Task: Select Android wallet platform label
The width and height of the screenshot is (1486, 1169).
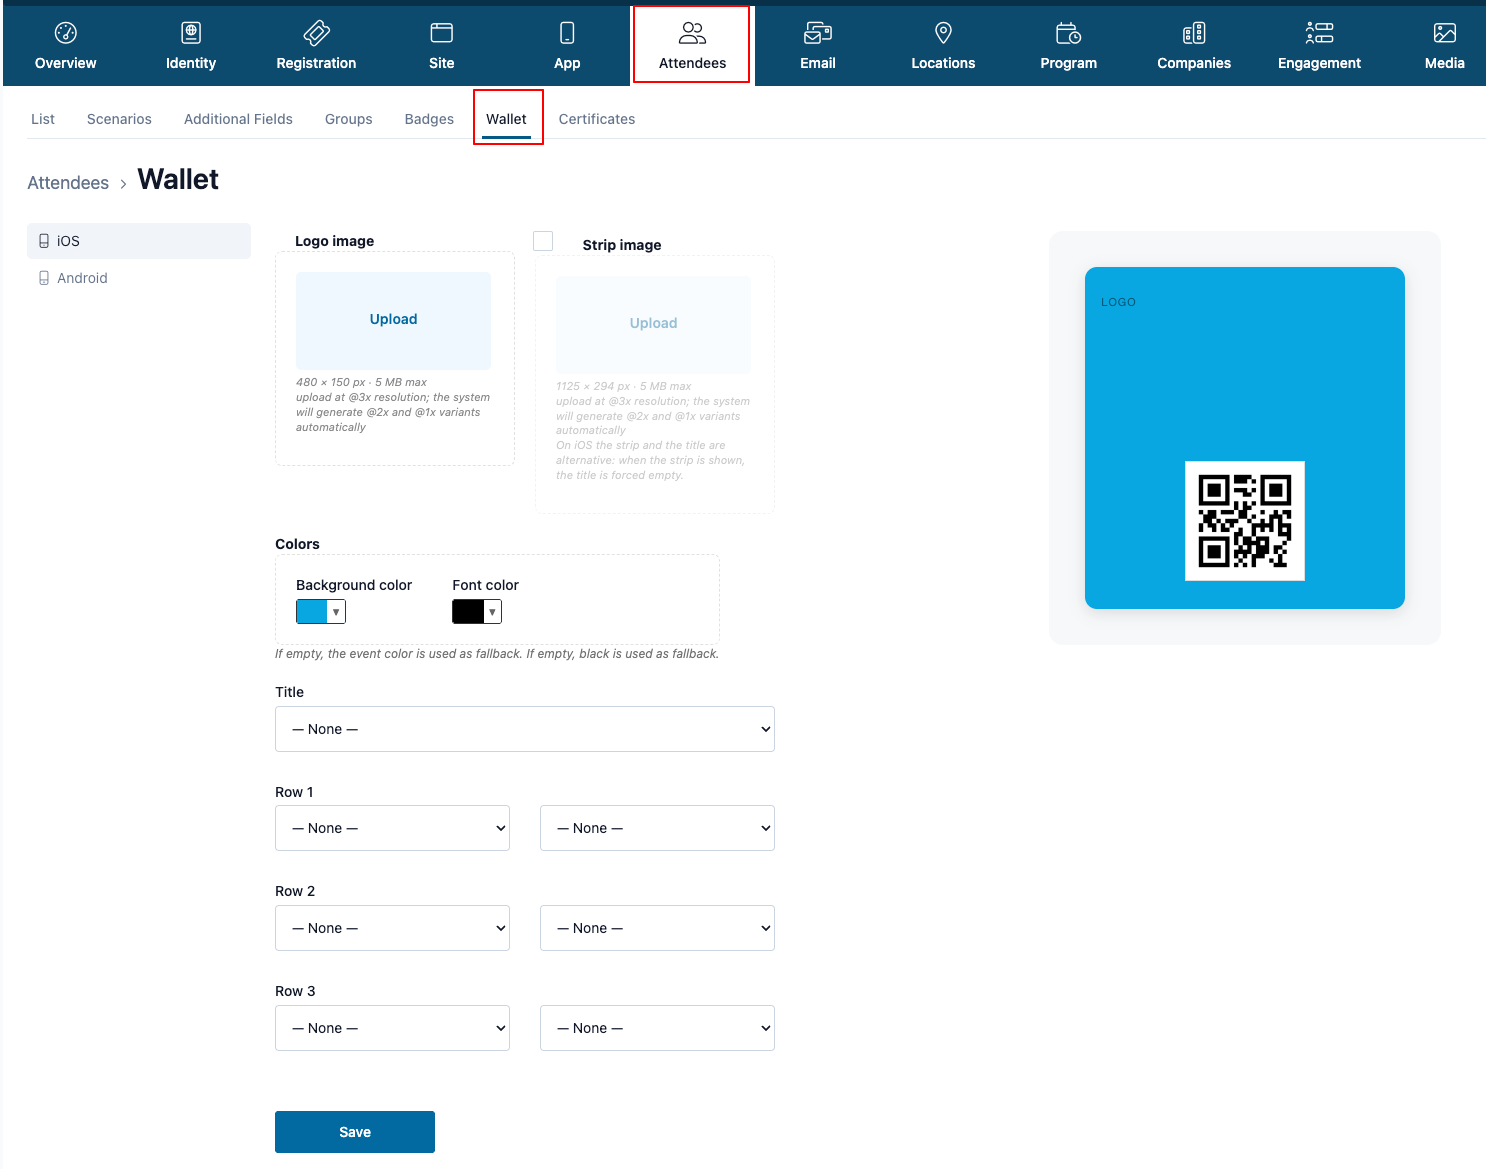Action: click(82, 278)
